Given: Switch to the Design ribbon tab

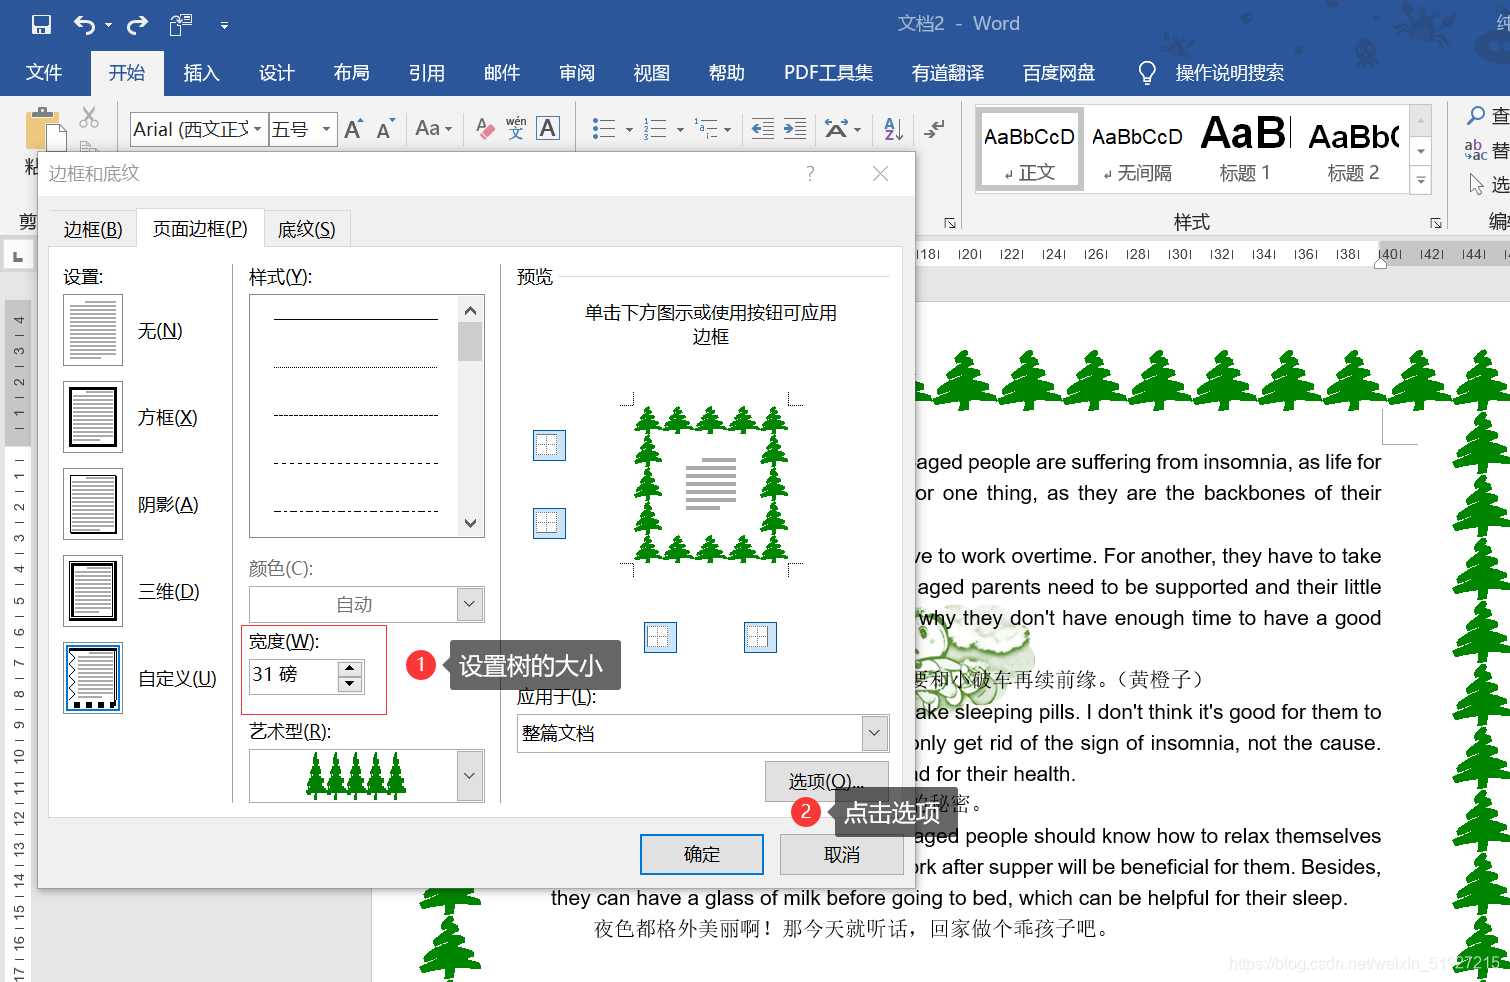Looking at the screenshot, I should click(276, 73).
